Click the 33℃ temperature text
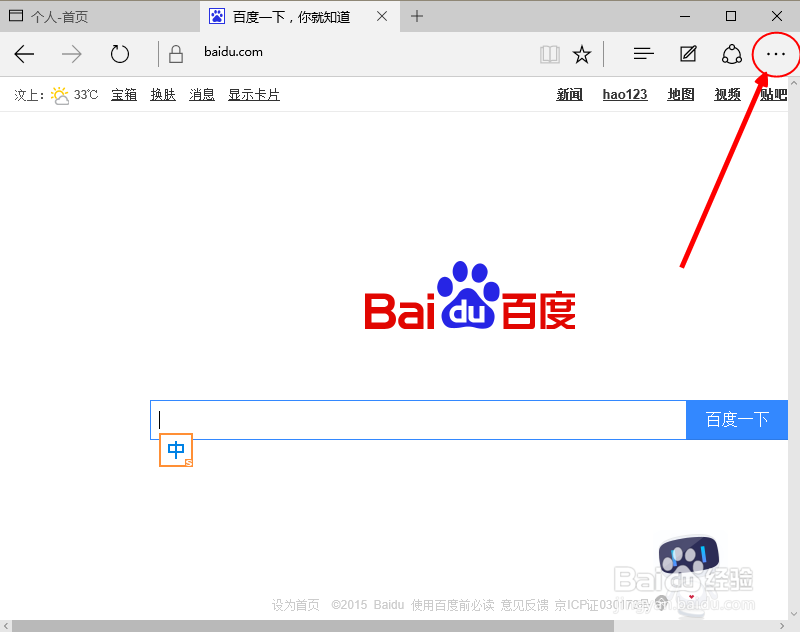This screenshot has width=800, height=632. coord(86,95)
